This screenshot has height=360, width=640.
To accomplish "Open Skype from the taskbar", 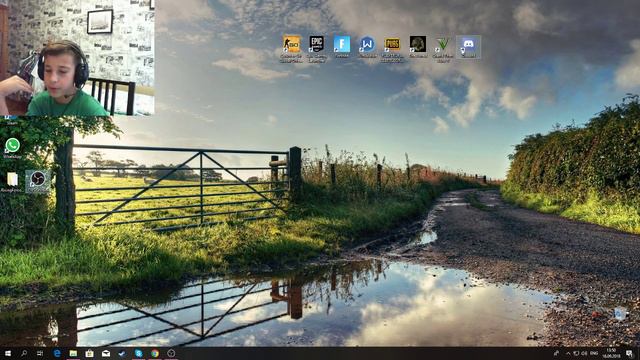I will click(138, 353).
